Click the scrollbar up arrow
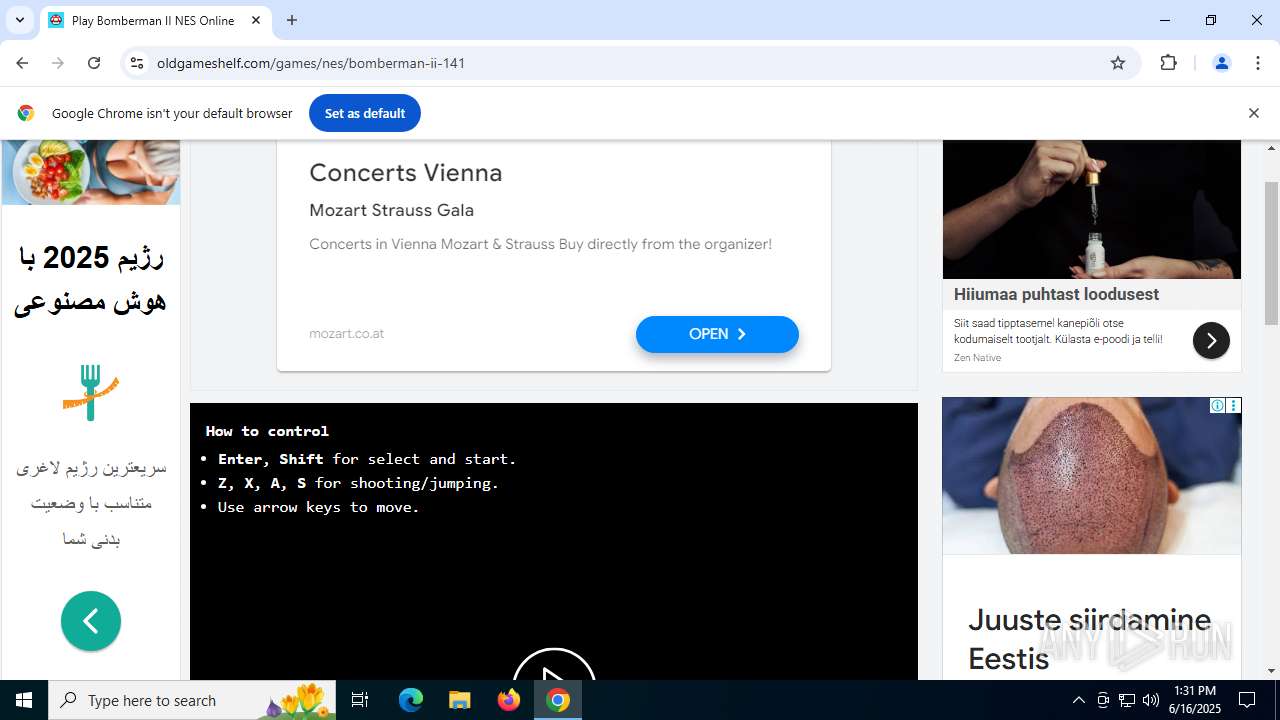The width and height of the screenshot is (1280, 720). pos(1271,148)
